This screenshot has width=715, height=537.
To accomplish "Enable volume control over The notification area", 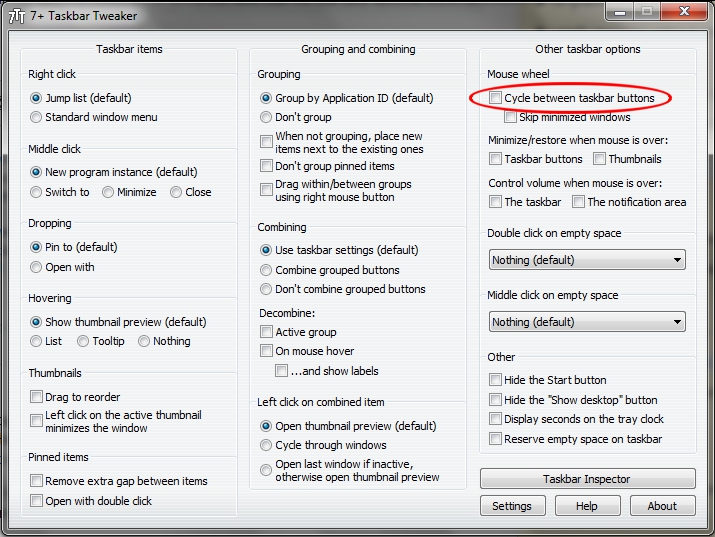I will point(578,201).
